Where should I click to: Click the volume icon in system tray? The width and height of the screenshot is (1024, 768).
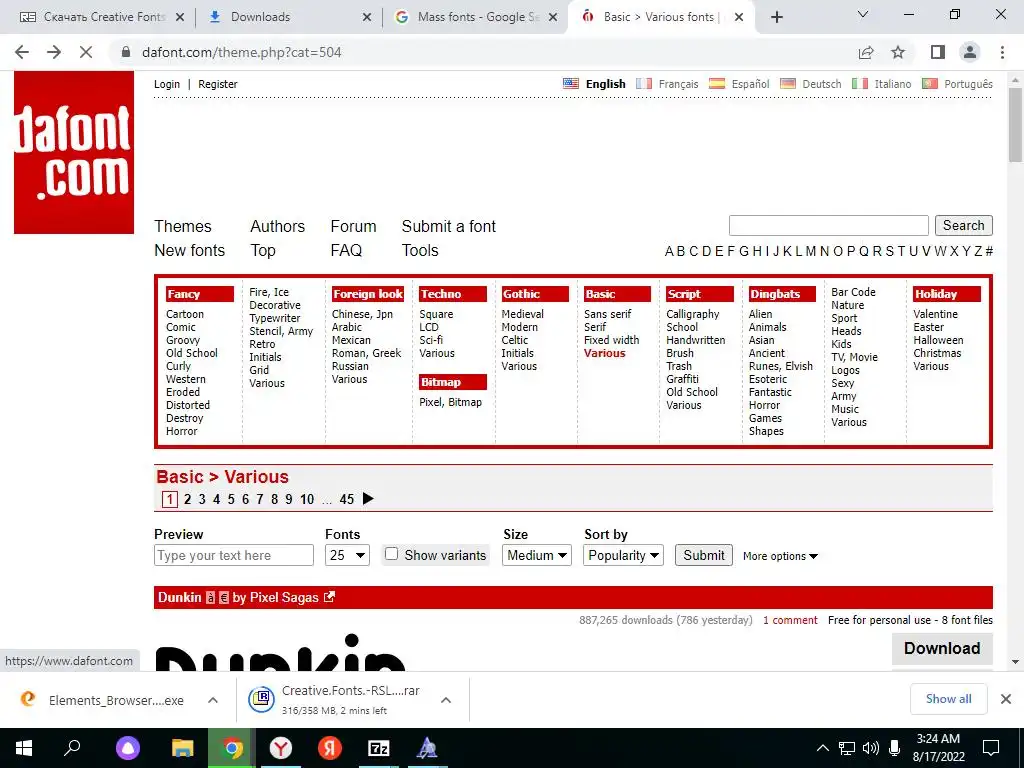click(x=871, y=748)
